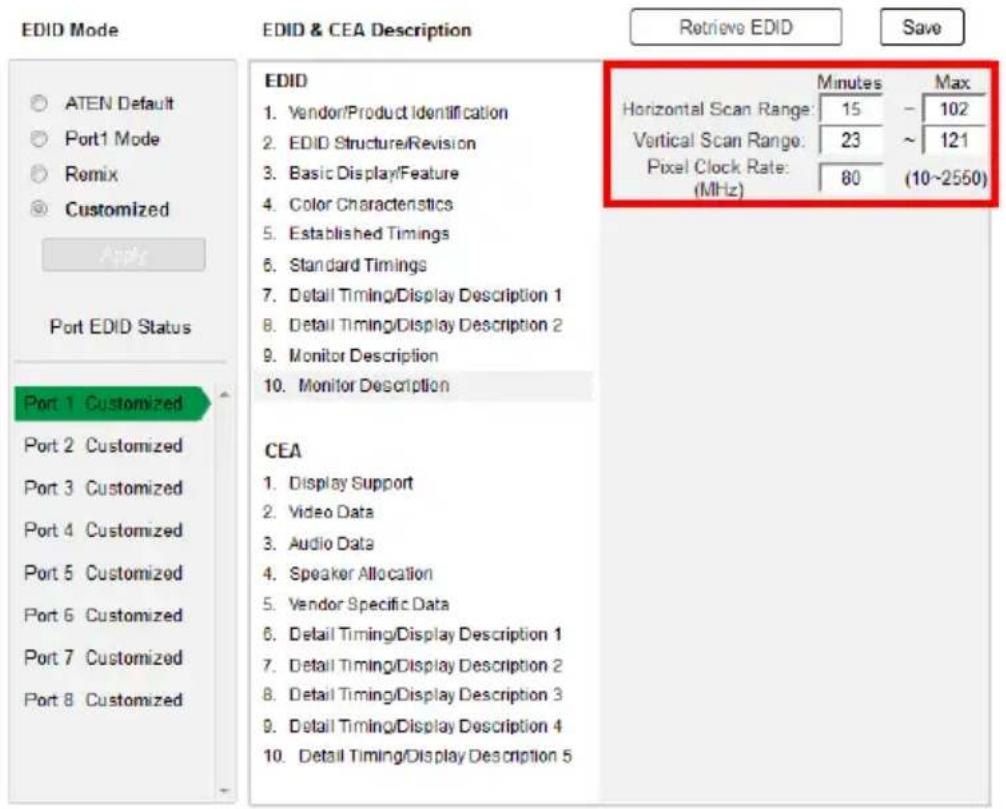The image size is (1006, 809).
Task: Select Port 7 Customized entry
Action: point(103,657)
